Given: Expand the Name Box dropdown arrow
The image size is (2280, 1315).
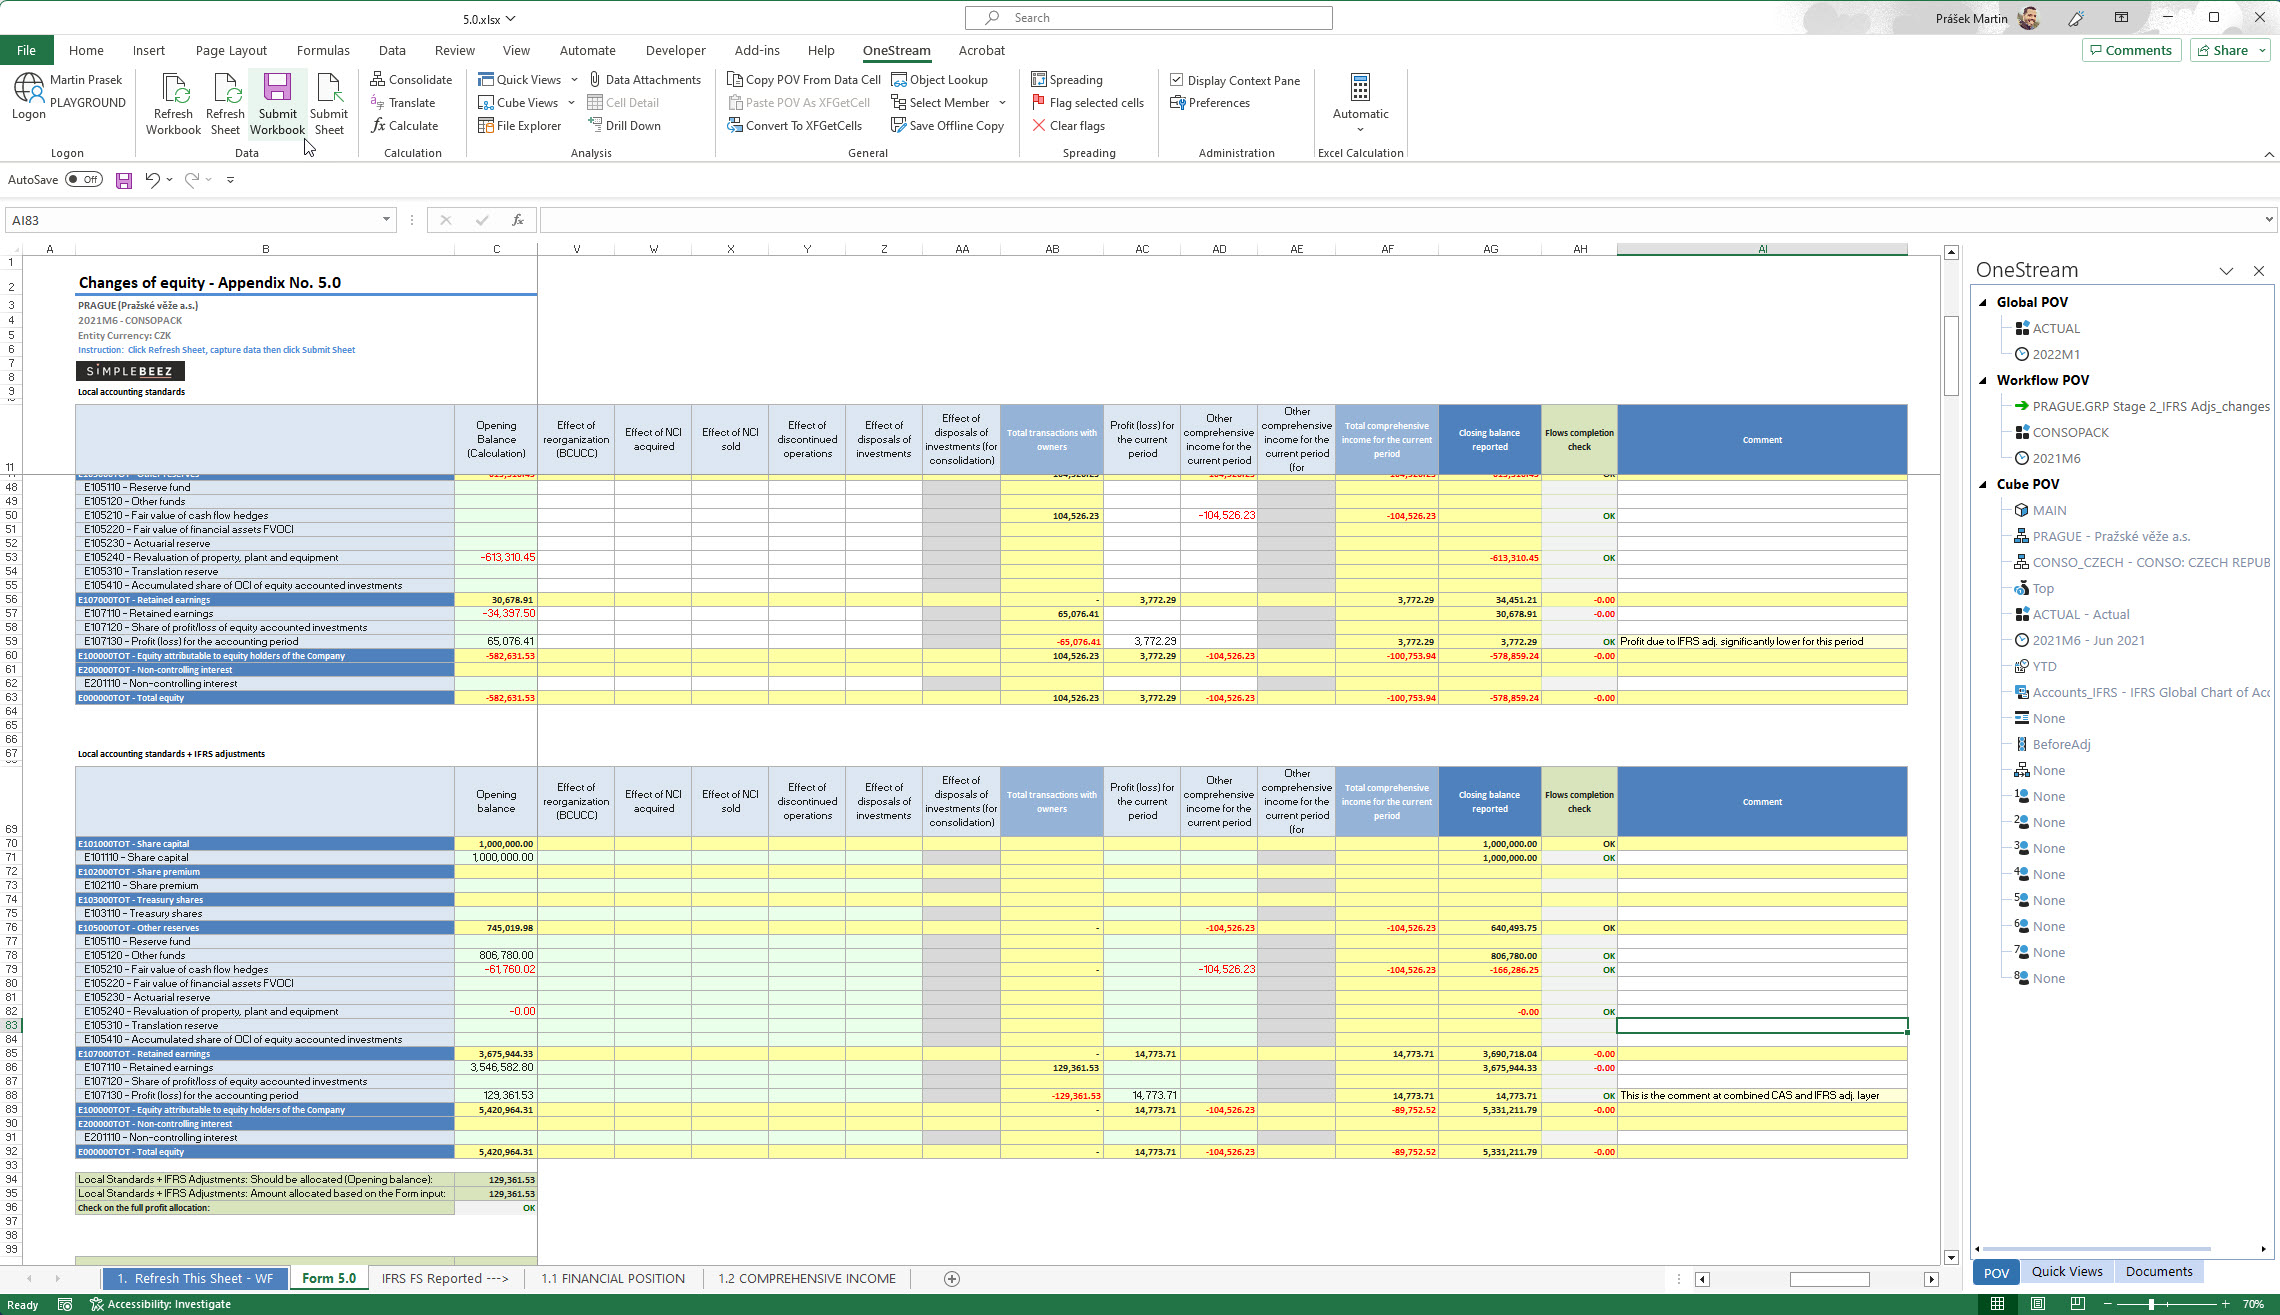Looking at the screenshot, I should coord(386,220).
